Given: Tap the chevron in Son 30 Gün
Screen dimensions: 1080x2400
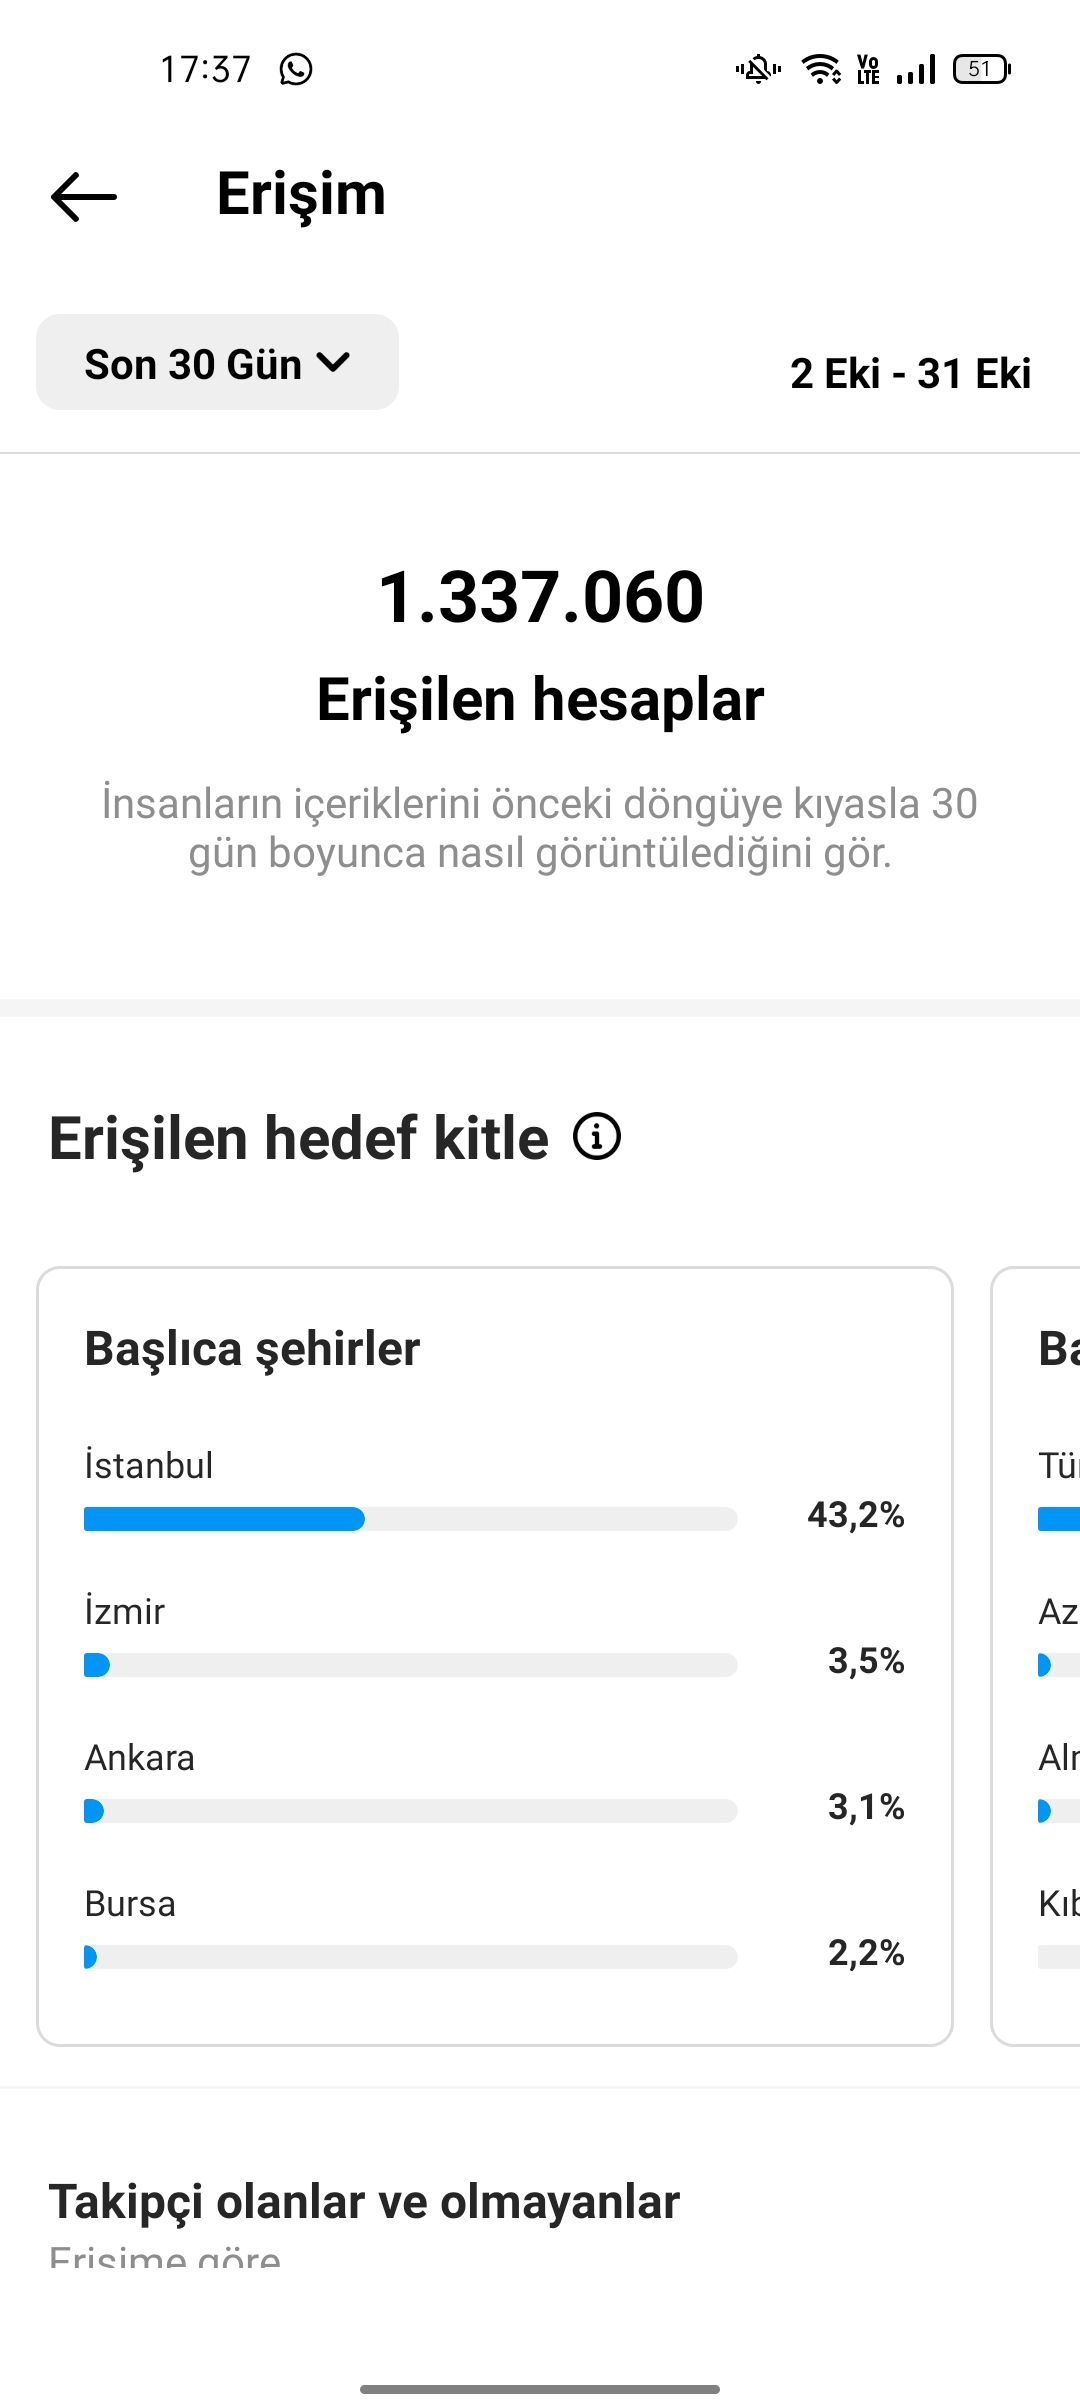Looking at the screenshot, I should click(x=333, y=362).
